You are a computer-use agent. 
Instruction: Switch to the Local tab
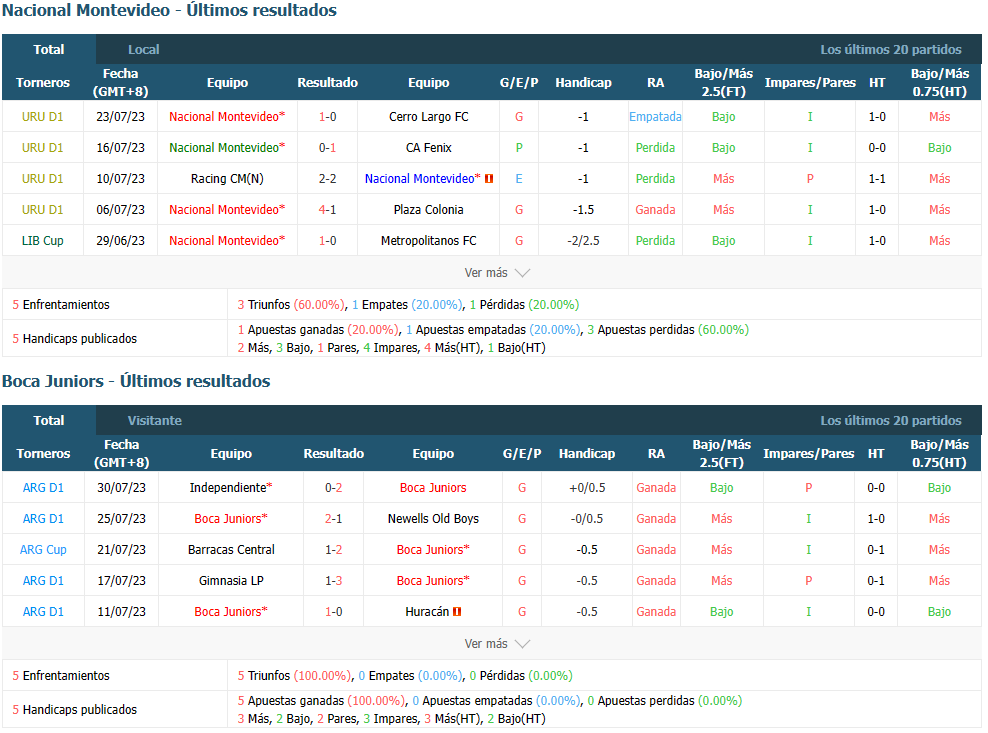[x=144, y=49]
